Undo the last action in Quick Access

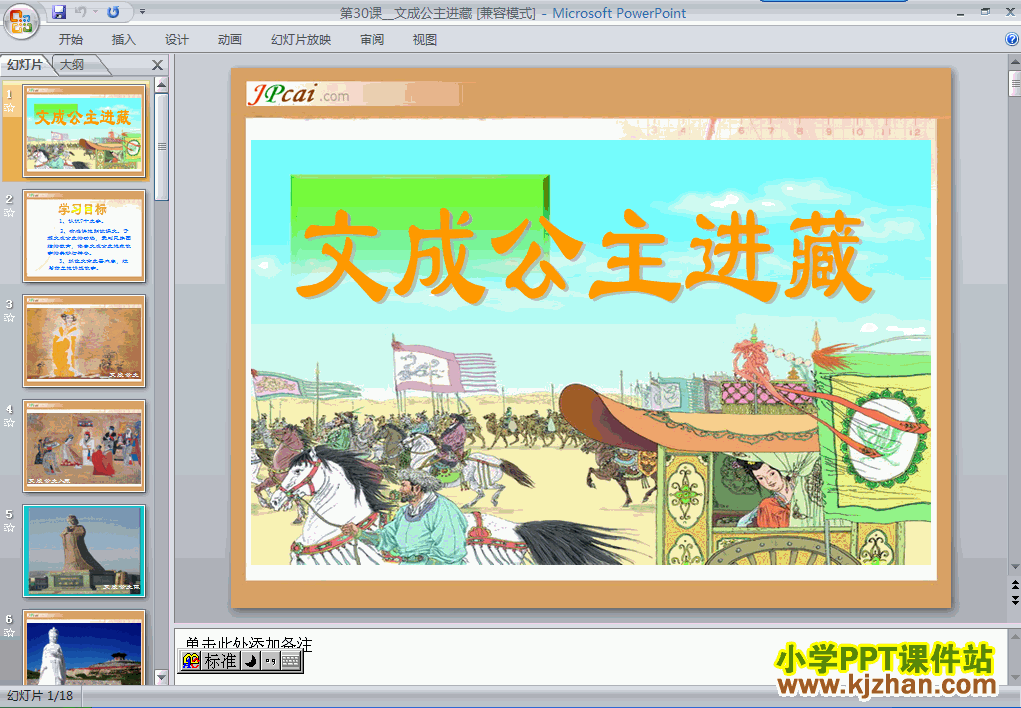81,12
